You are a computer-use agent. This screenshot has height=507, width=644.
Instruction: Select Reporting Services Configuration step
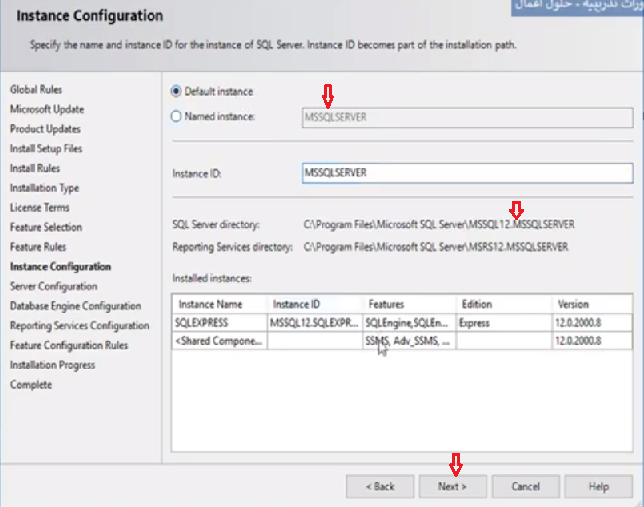[80, 325]
